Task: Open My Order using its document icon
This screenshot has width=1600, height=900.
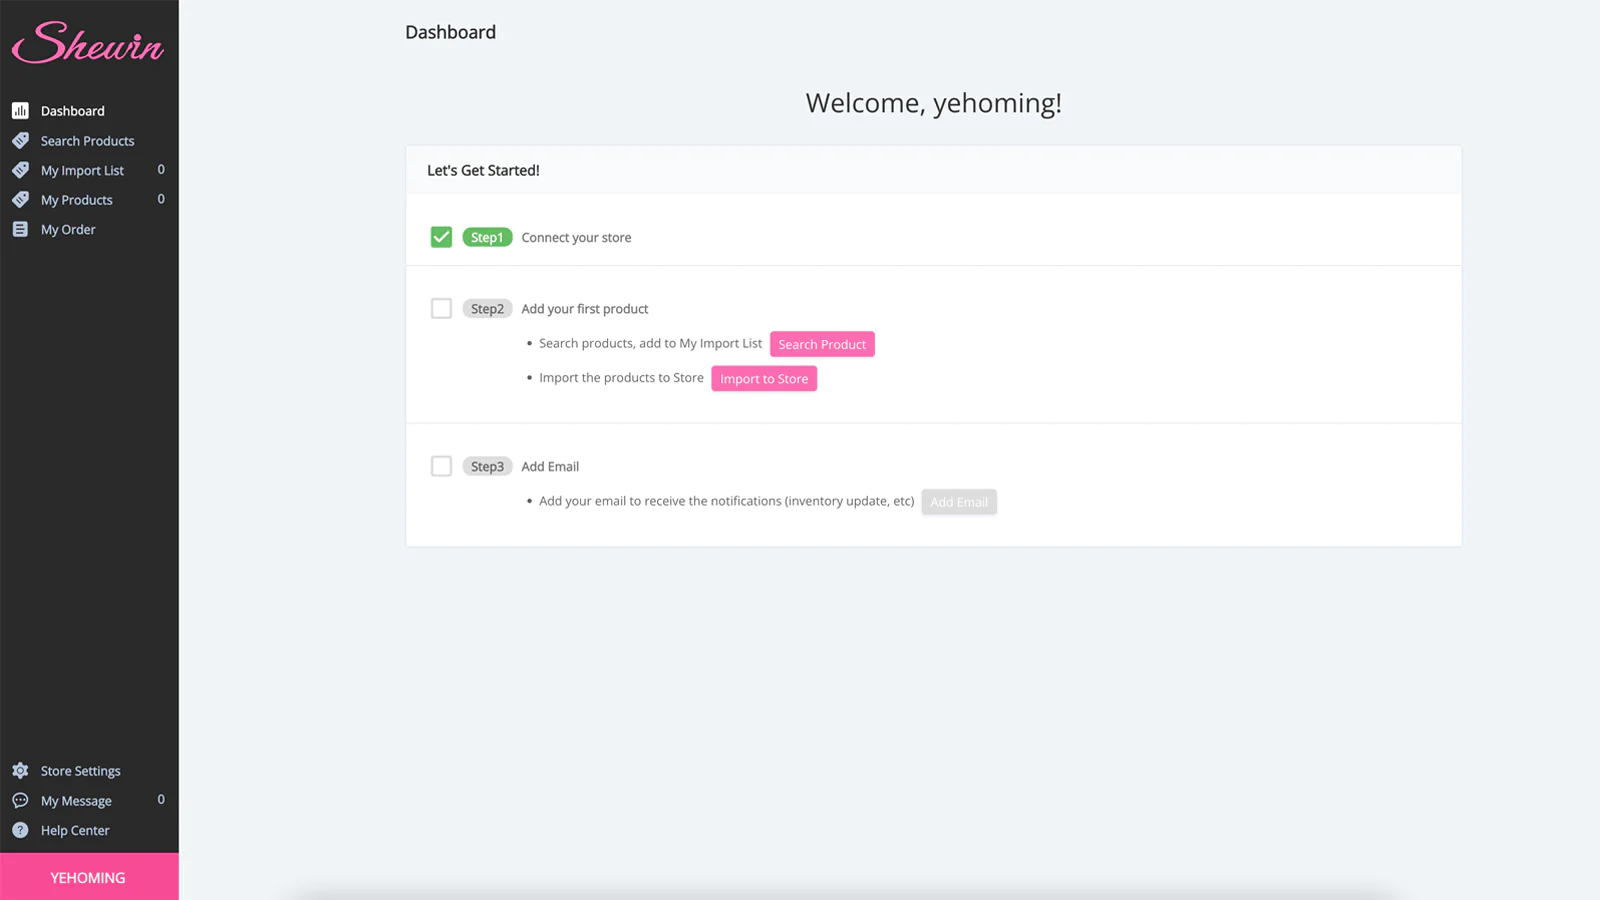Action: [20, 229]
